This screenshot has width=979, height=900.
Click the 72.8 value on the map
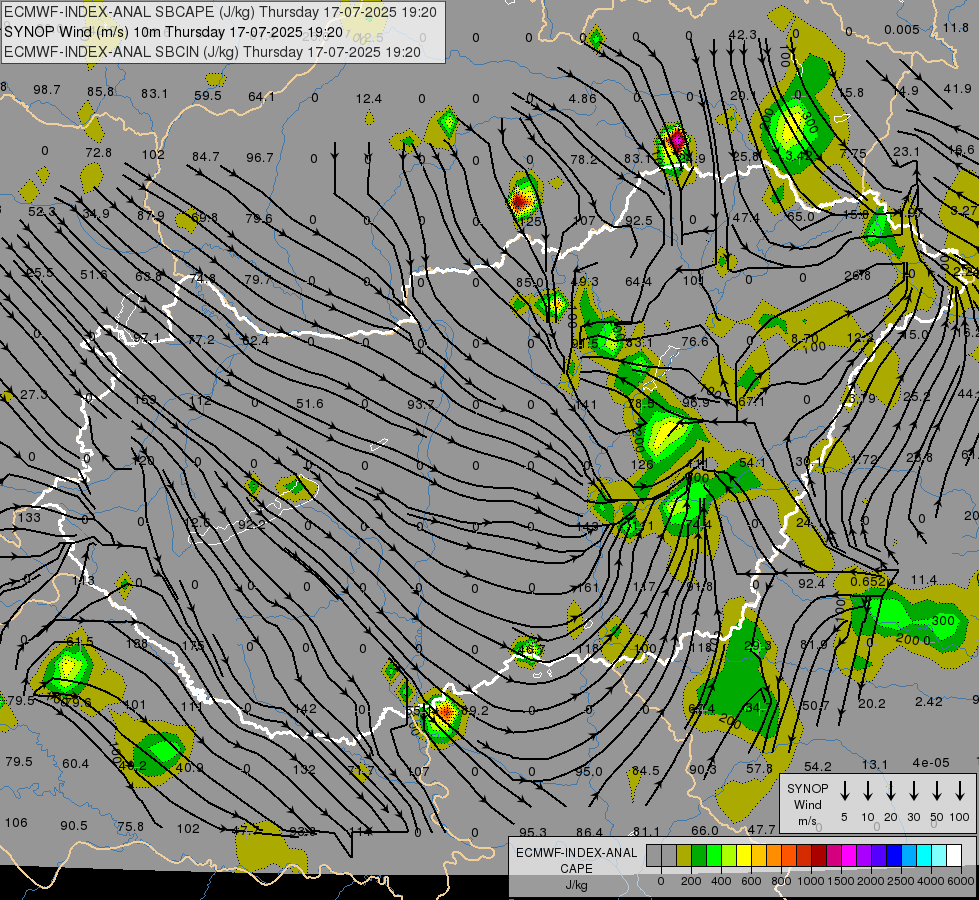tap(99, 152)
